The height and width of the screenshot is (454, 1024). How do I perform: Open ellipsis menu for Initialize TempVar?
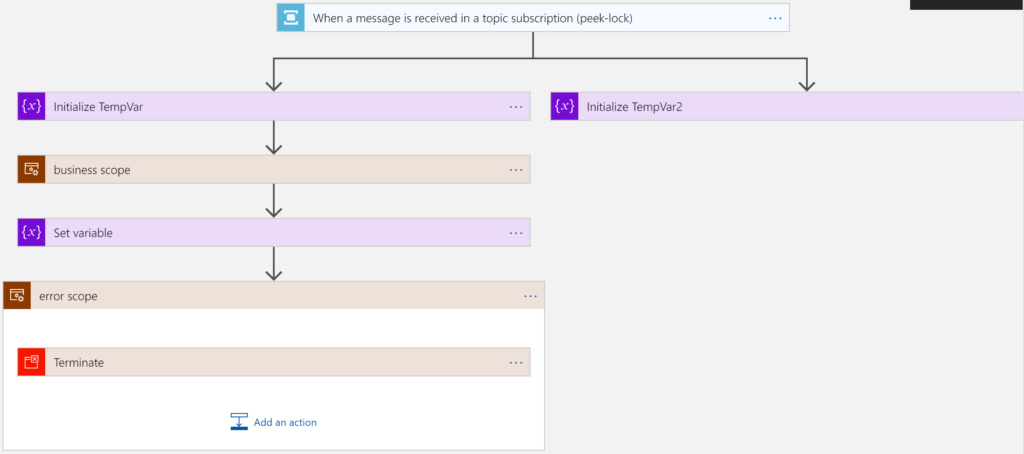(x=516, y=107)
